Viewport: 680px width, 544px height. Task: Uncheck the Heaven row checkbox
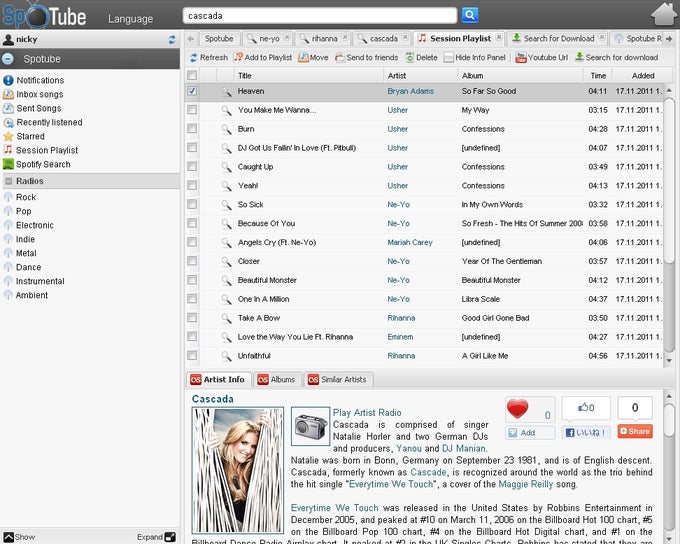click(192, 91)
